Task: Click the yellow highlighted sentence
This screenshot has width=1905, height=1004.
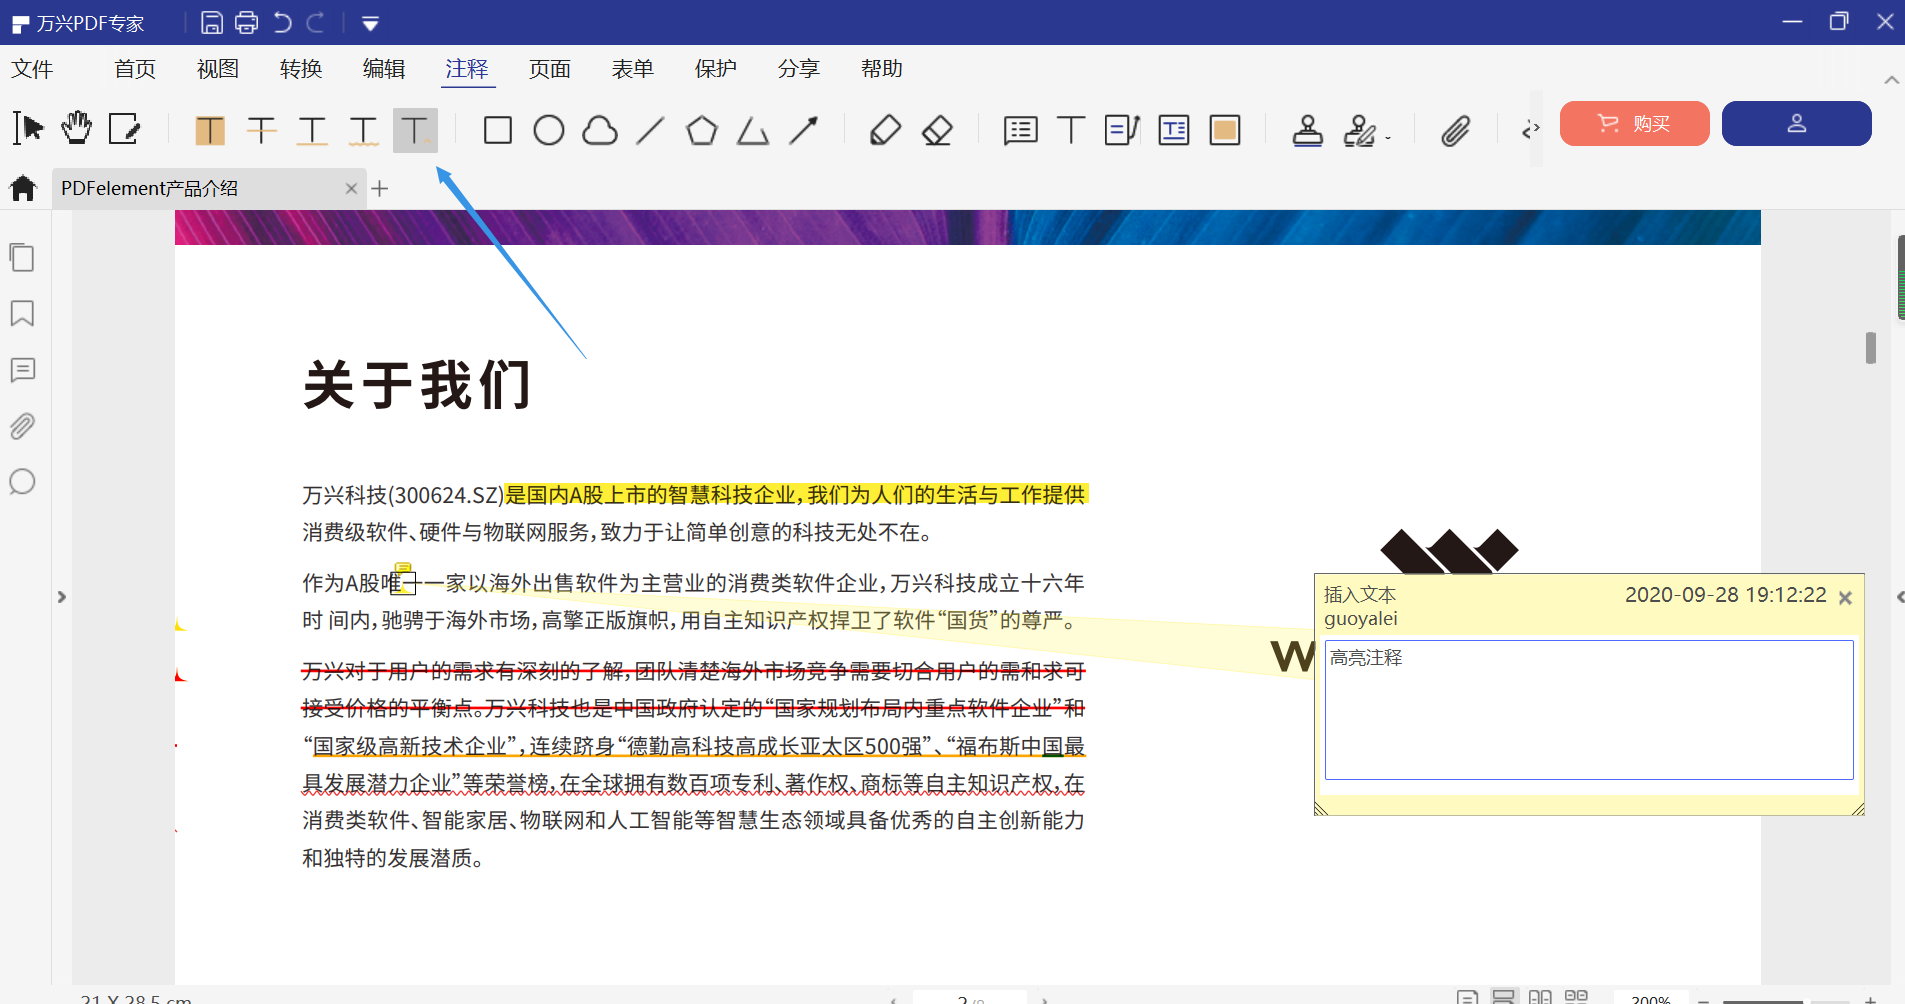Action: click(796, 495)
